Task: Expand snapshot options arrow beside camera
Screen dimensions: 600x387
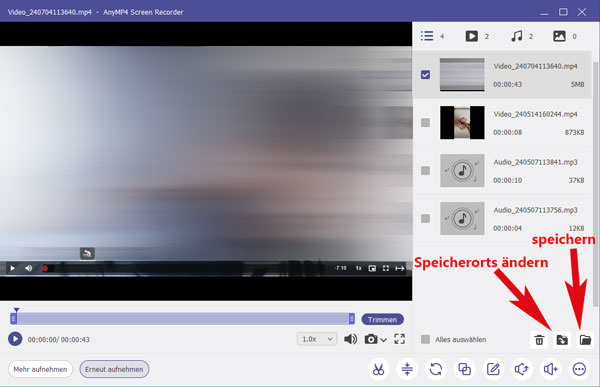Action: coord(383,340)
